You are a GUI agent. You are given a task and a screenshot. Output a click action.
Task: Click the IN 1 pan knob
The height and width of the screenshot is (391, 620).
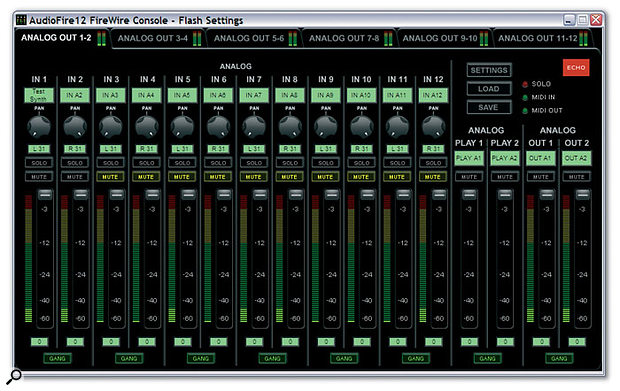(x=39, y=126)
